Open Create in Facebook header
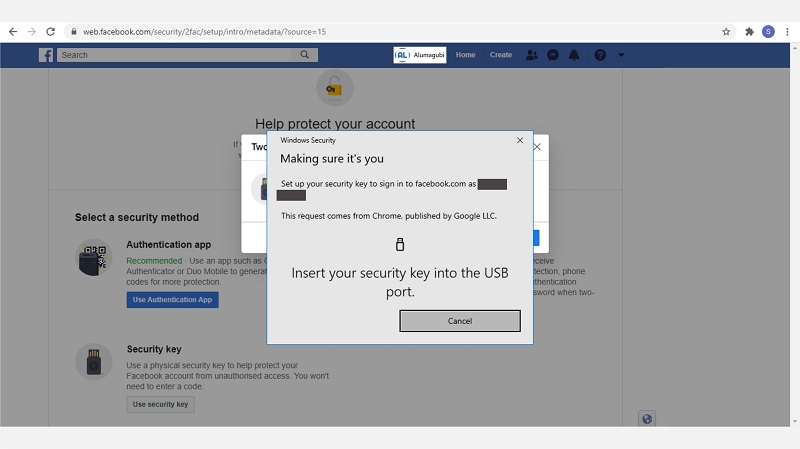The width and height of the screenshot is (800, 449). (501, 55)
